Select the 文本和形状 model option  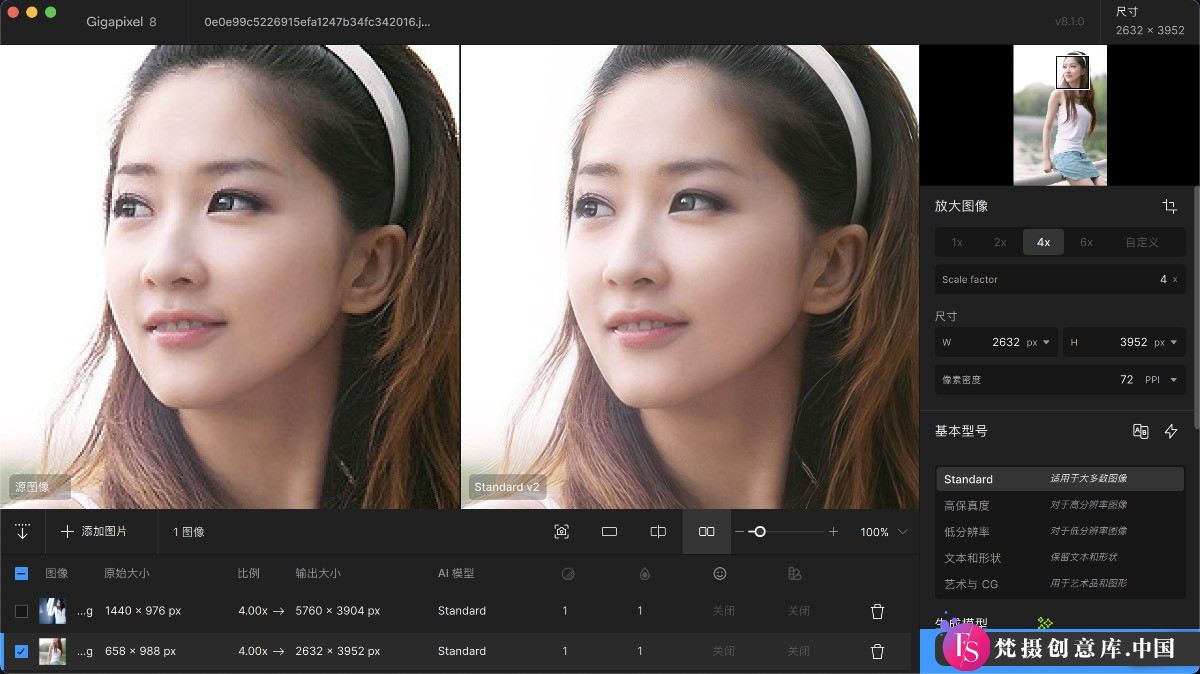click(x=1060, y=557)
